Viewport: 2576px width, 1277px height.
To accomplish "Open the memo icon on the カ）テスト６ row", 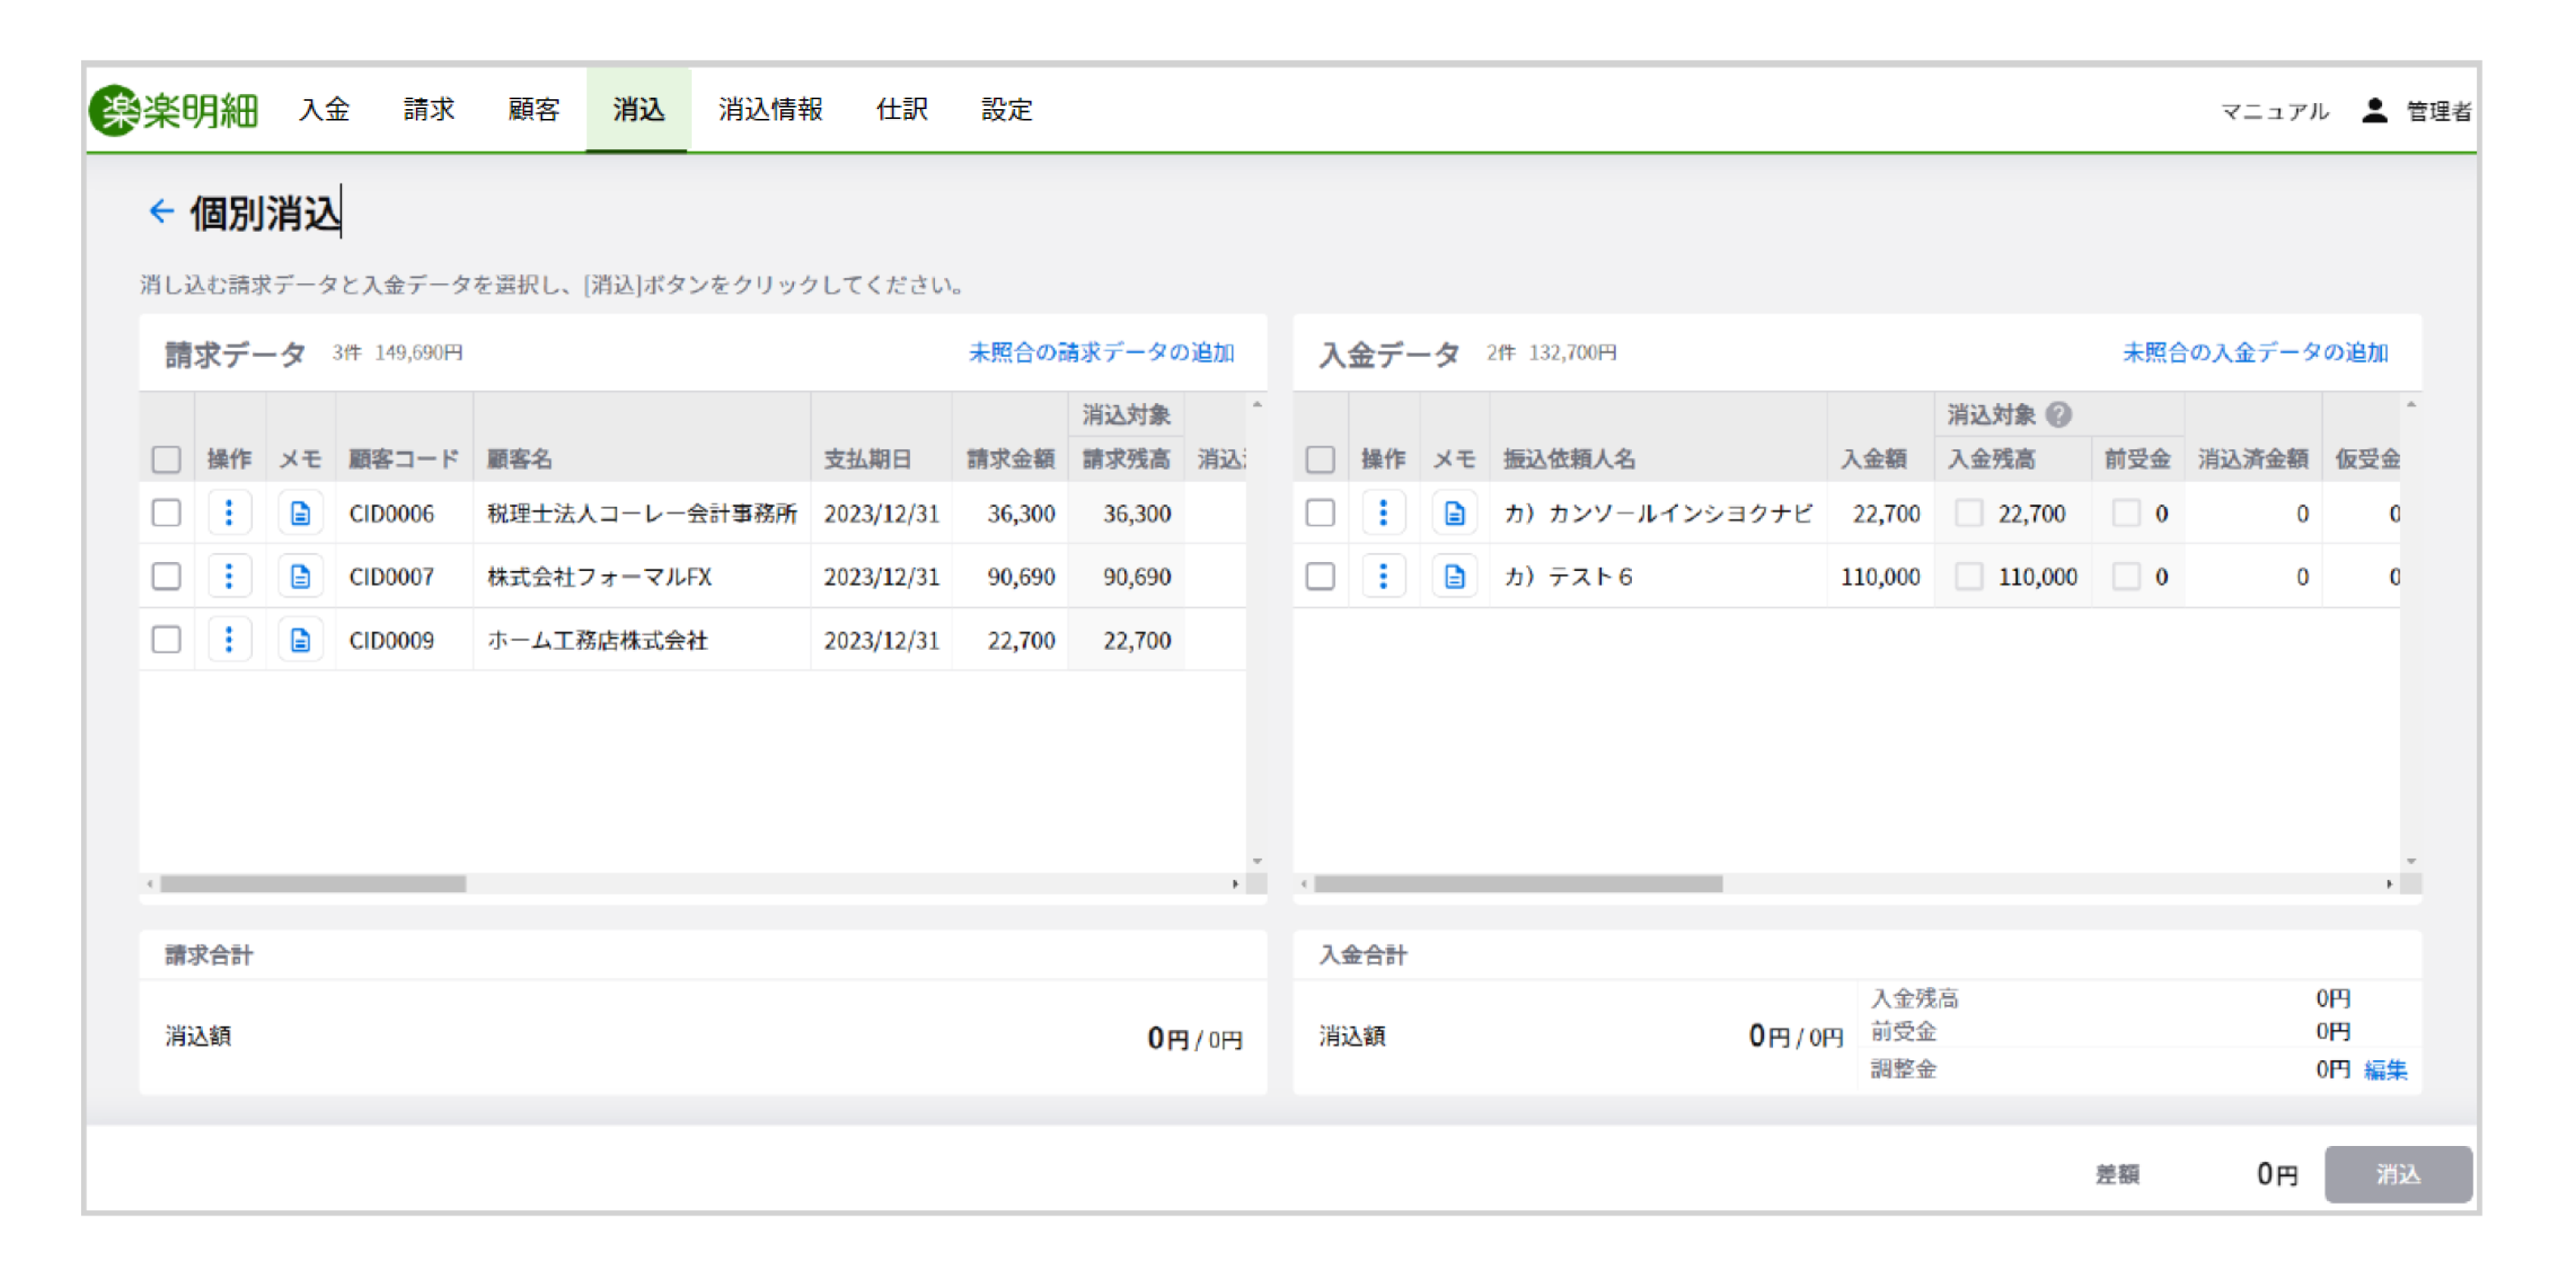I will point(1455,576).
